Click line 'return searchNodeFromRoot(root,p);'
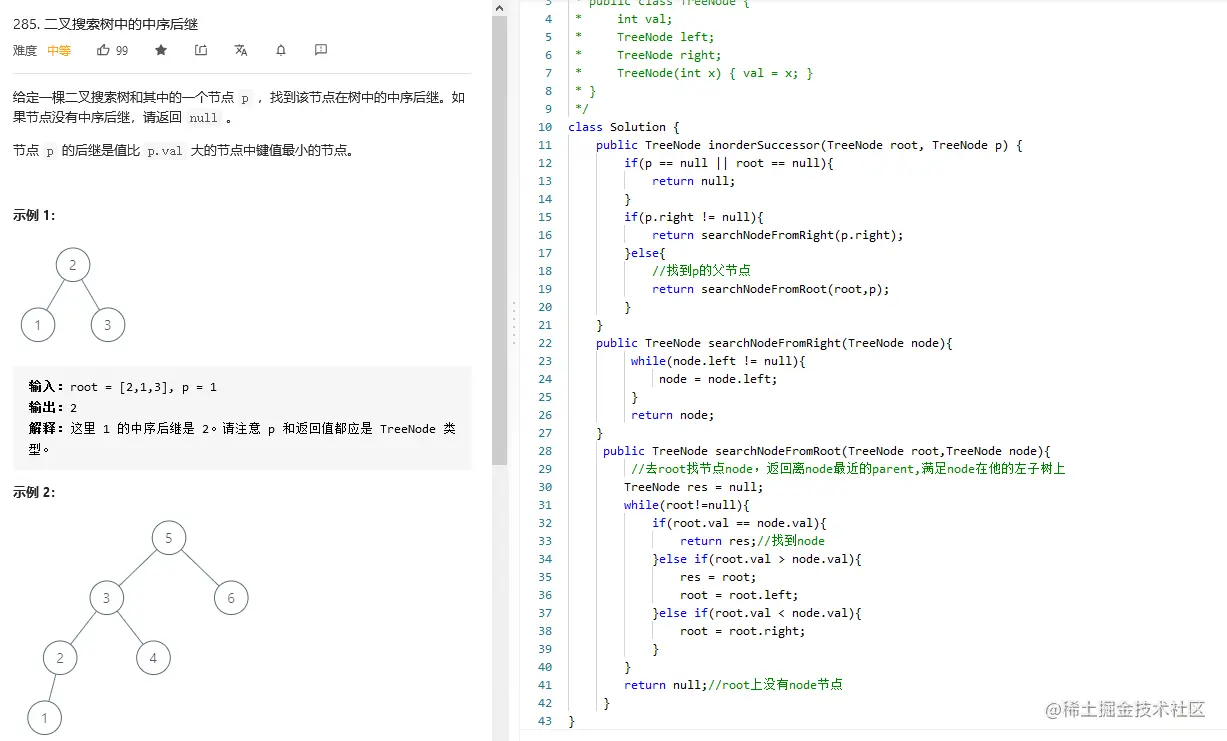Image resolution: width=1227 pixels, height=741 pixels. point(770,289)
